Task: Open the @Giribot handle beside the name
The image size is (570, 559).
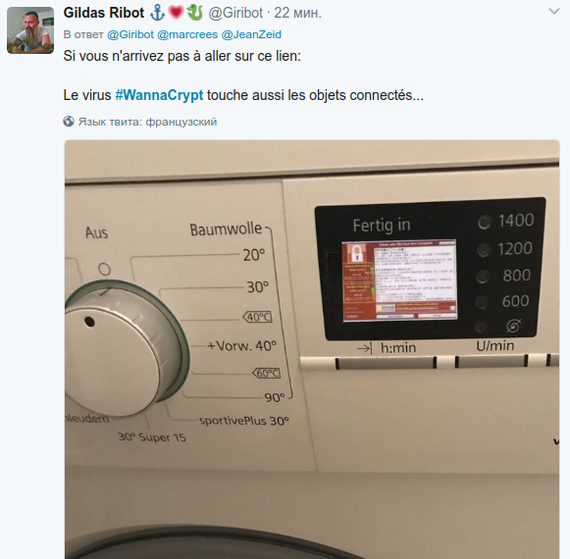Action: (235, 13)
